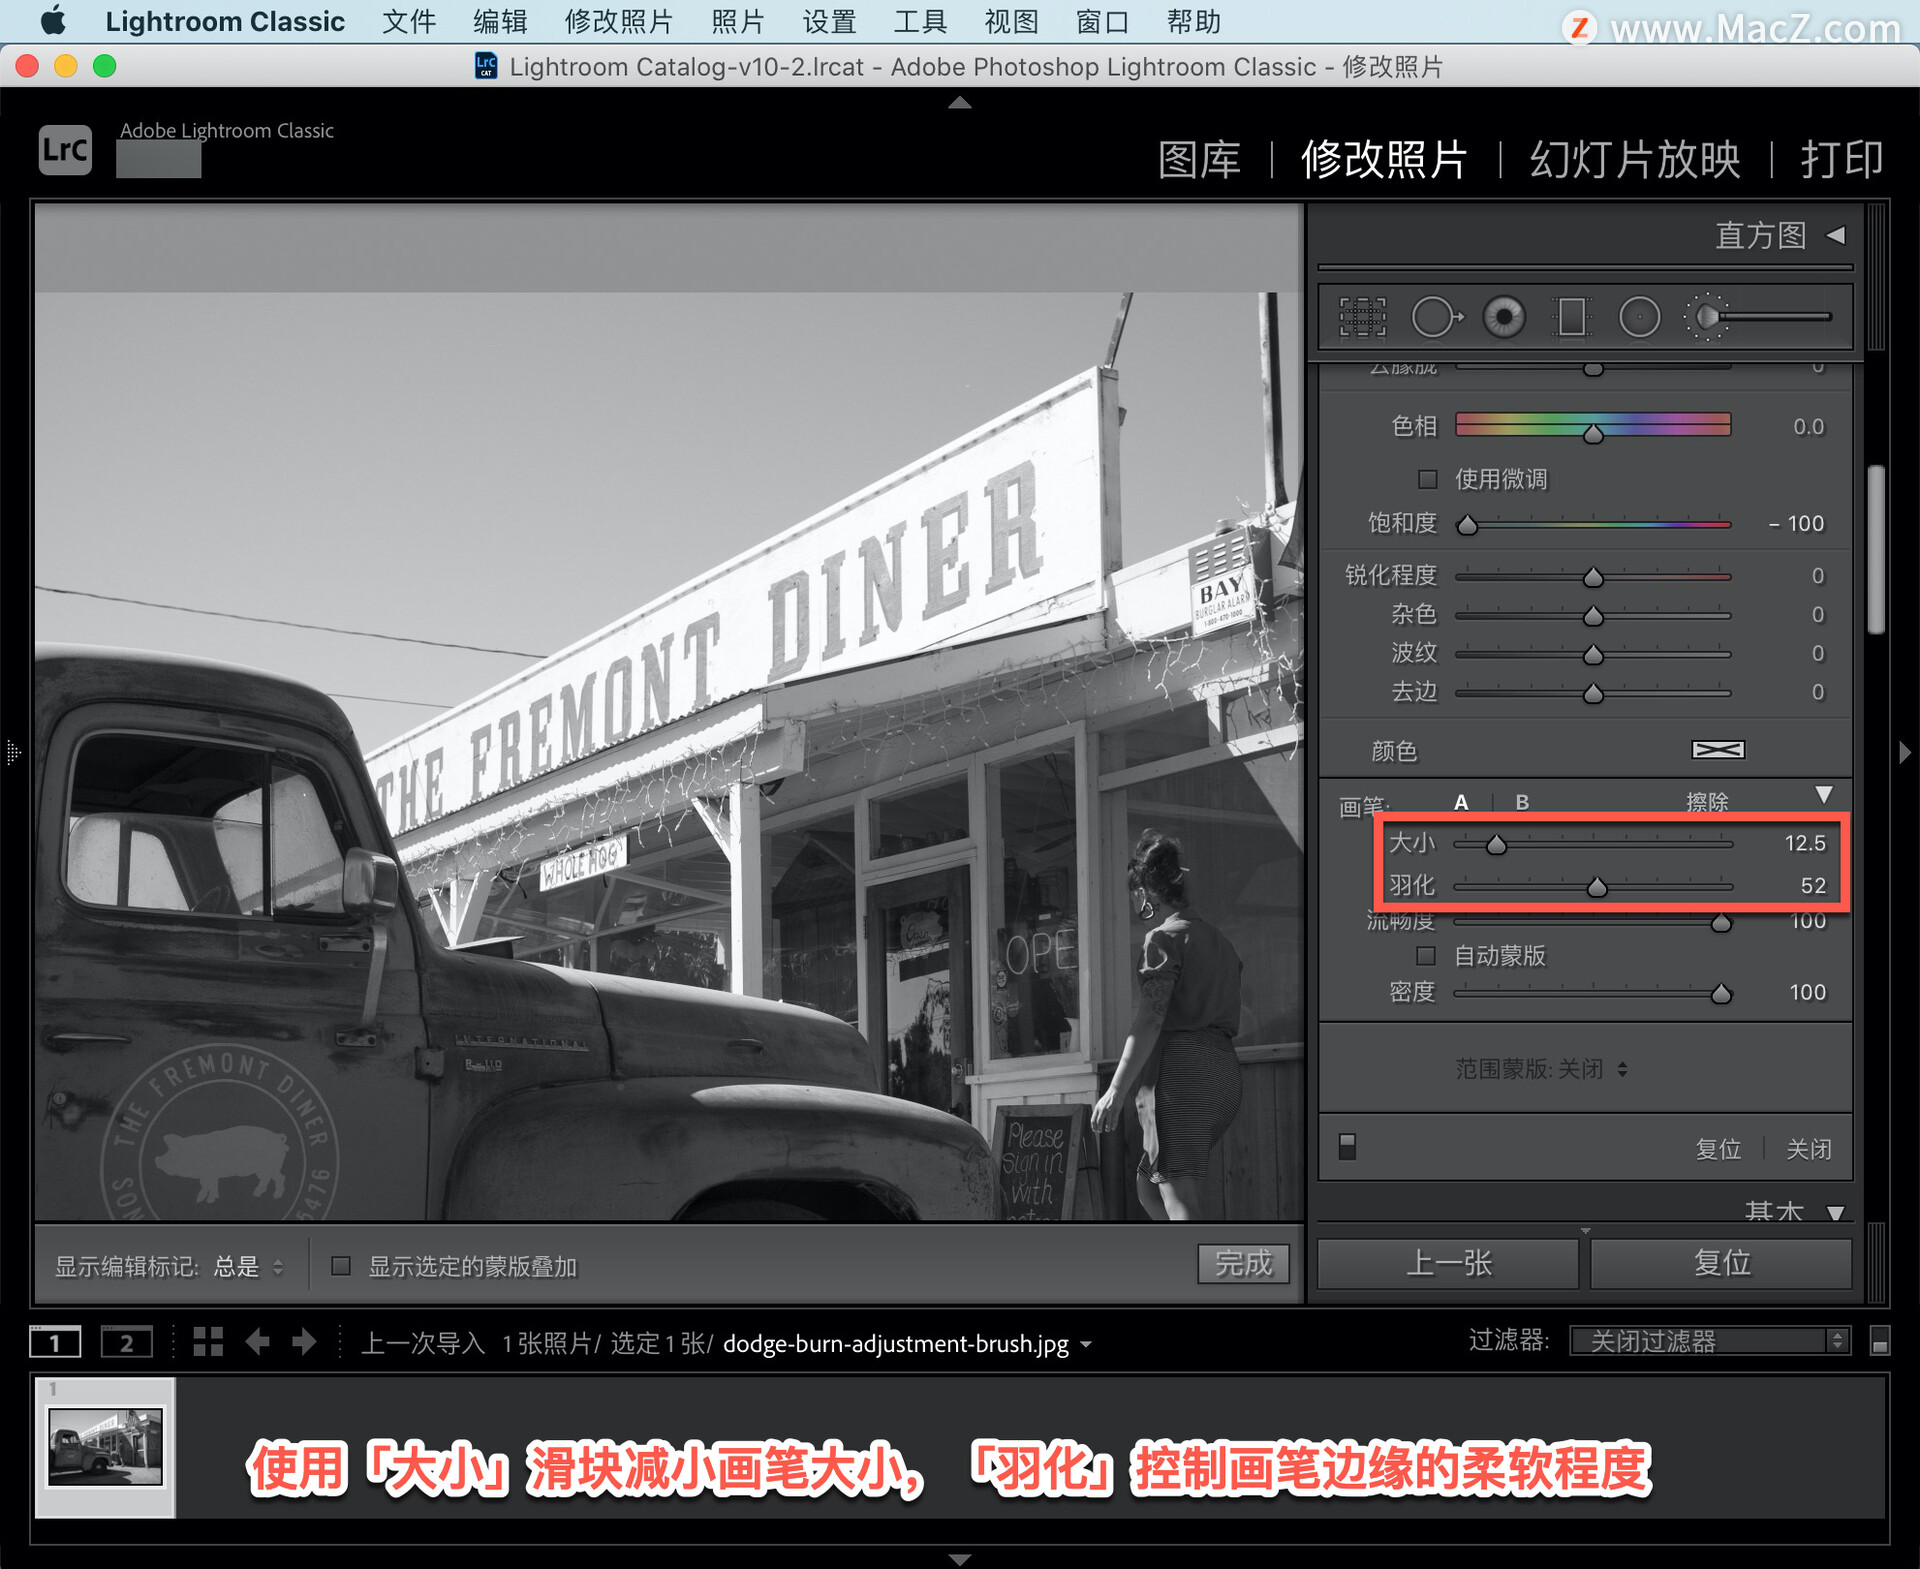1920x1569 pixels.
Task: Click the large 复位 button at bottom
Action: 1721,1263
